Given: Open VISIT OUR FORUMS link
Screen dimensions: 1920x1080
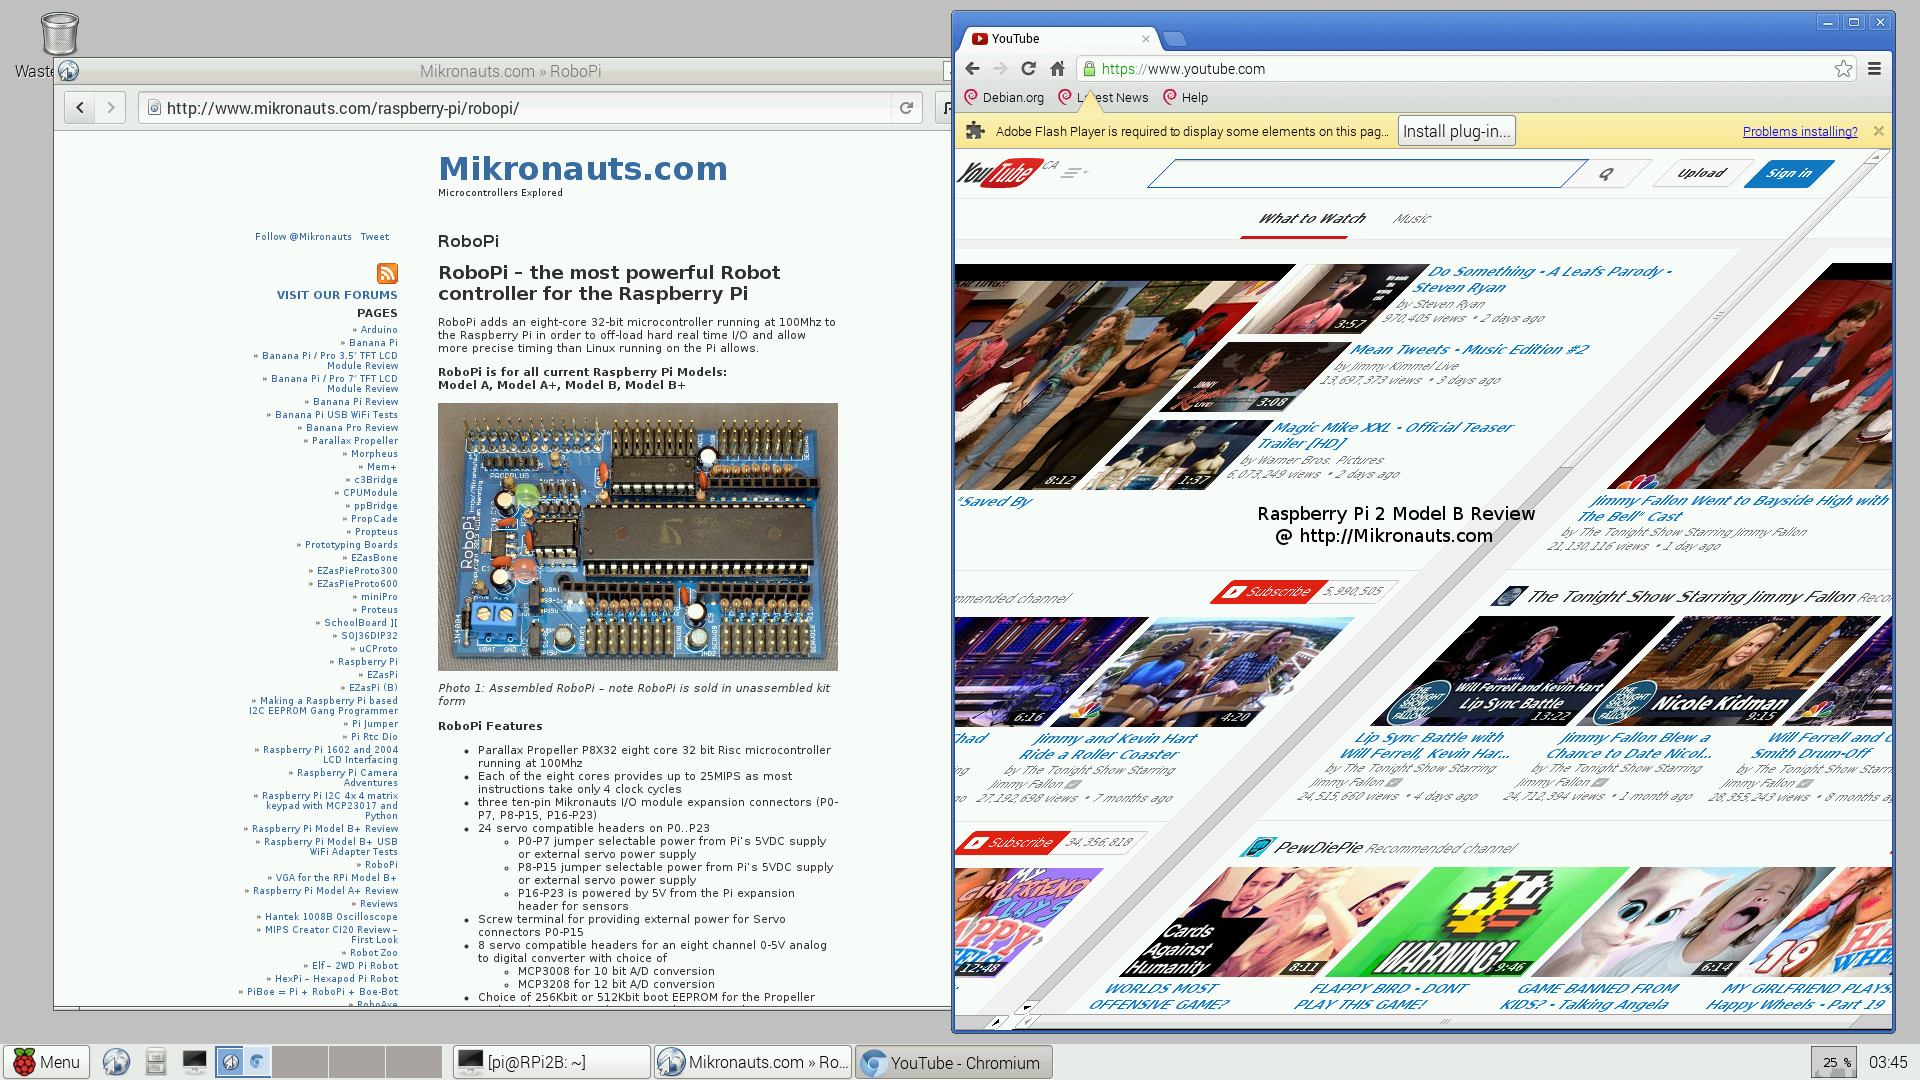Looking at the screenshot, I should (x=337, y=295).
